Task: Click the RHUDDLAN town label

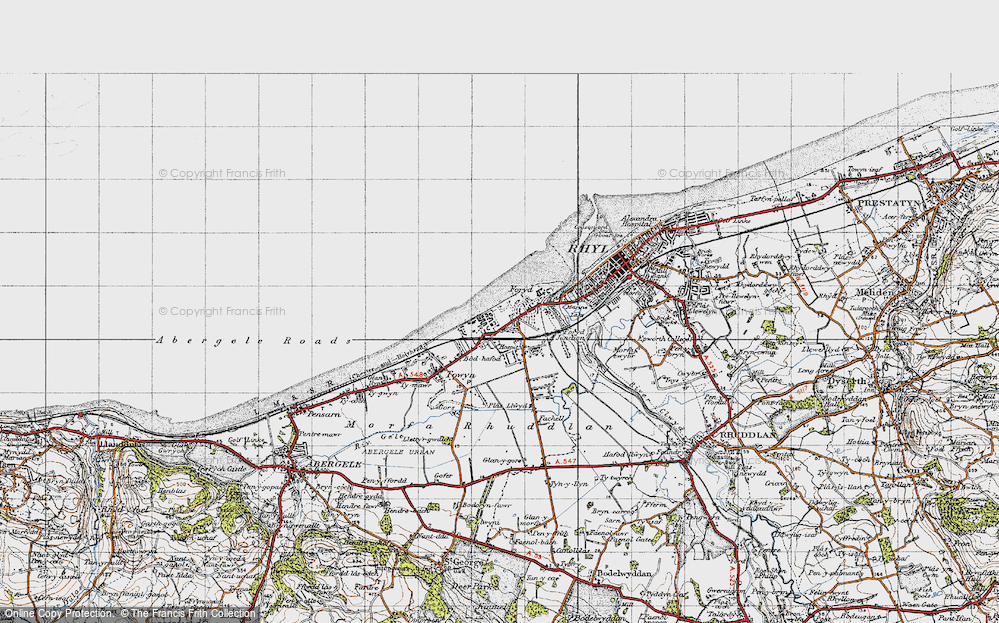Action: tap(749, 435)
